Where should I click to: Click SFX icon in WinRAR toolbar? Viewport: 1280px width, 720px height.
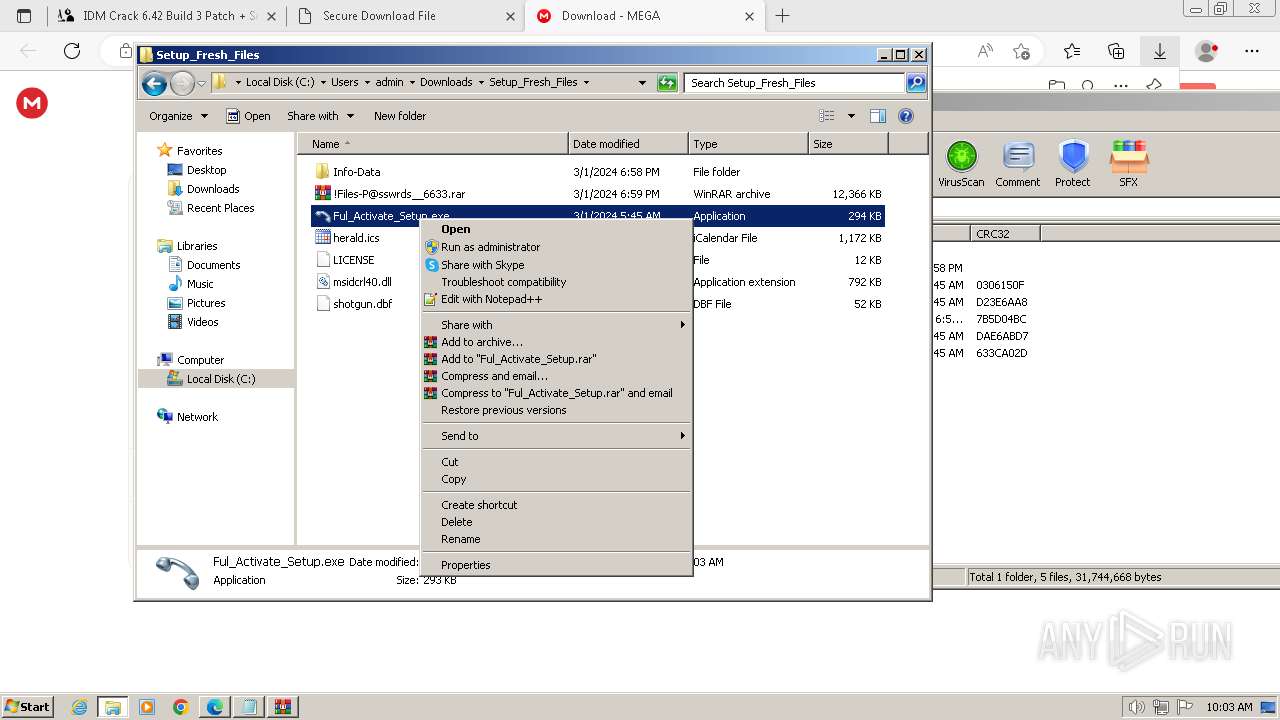pyautogui.click(x=1129, y=164)
